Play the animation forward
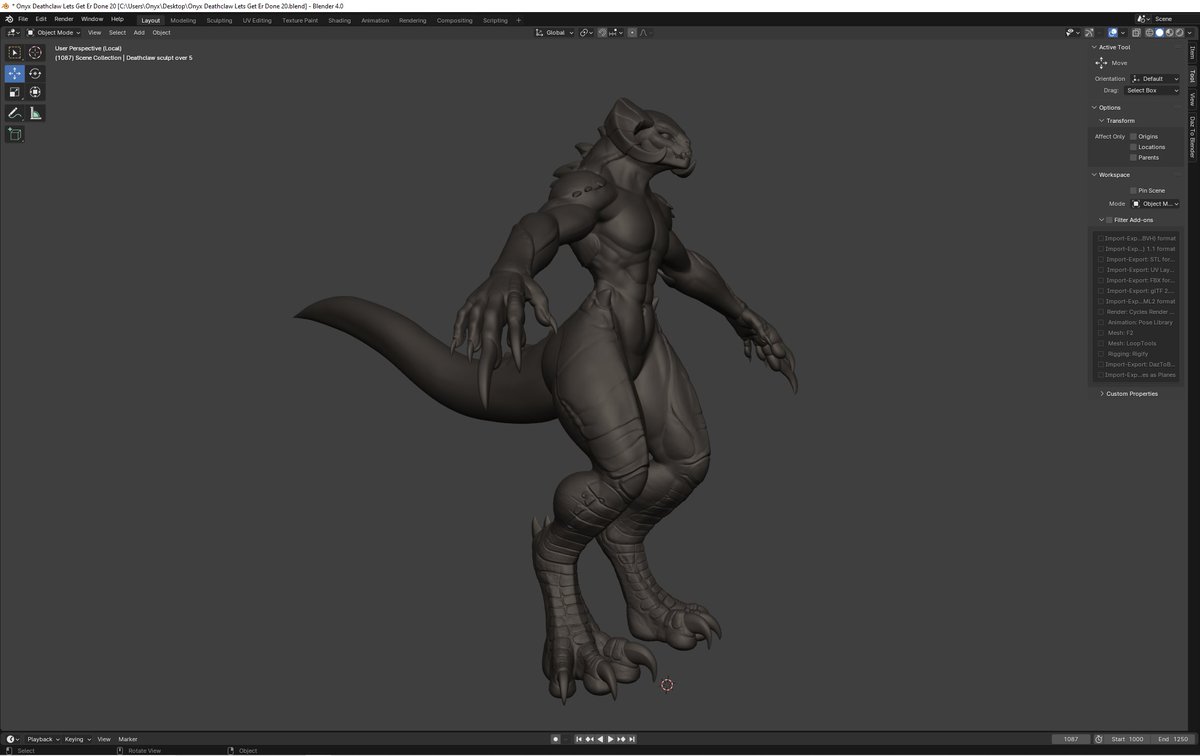The height and width of the screenshot is (756, 1200). [x=611, y=739]
